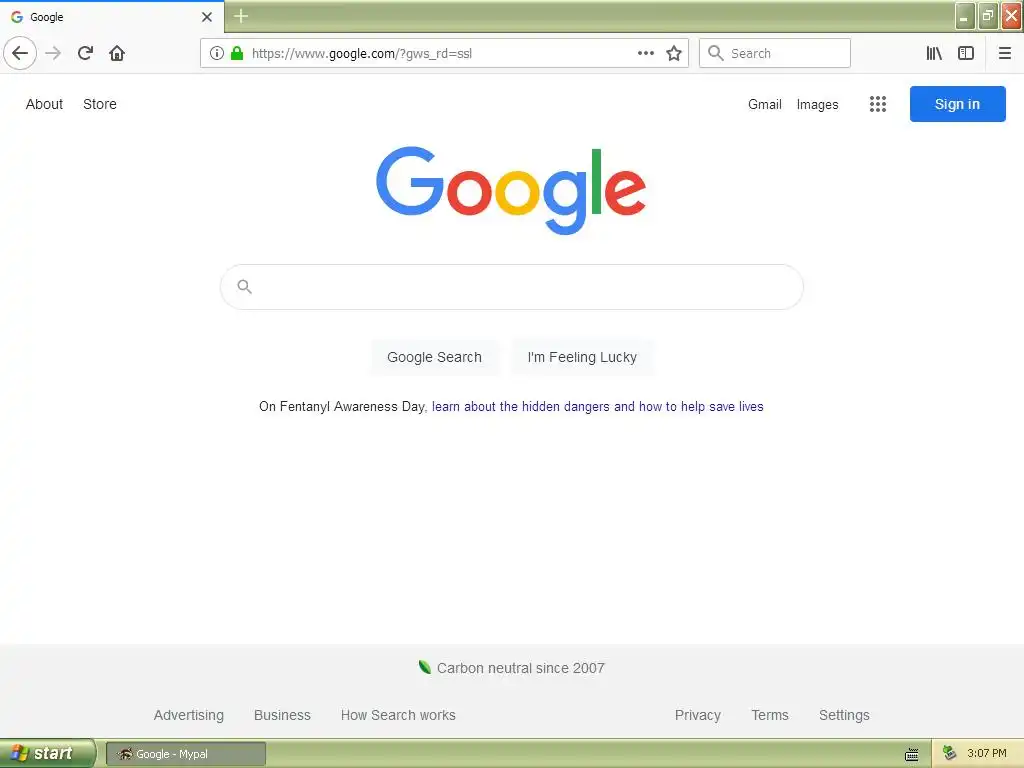Open Images link
This screenshot has height=768, width=1024.
[x=817, y=104]
